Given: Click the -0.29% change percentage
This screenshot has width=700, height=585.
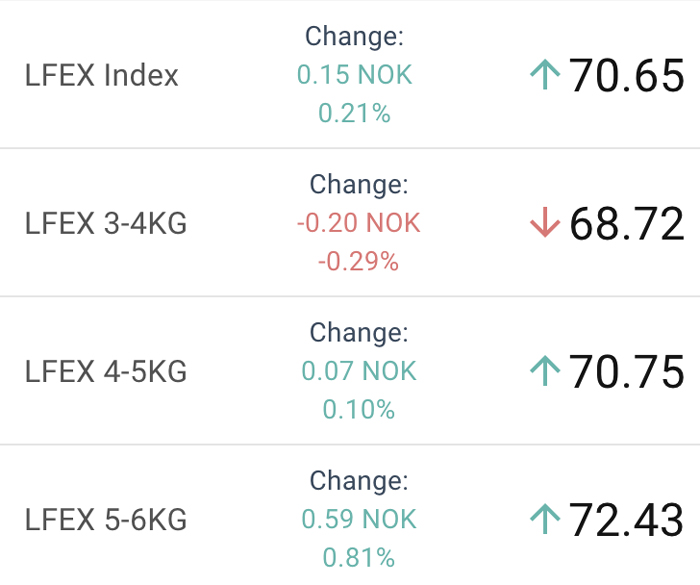Looking at the screenshot, I should (358, 261).
